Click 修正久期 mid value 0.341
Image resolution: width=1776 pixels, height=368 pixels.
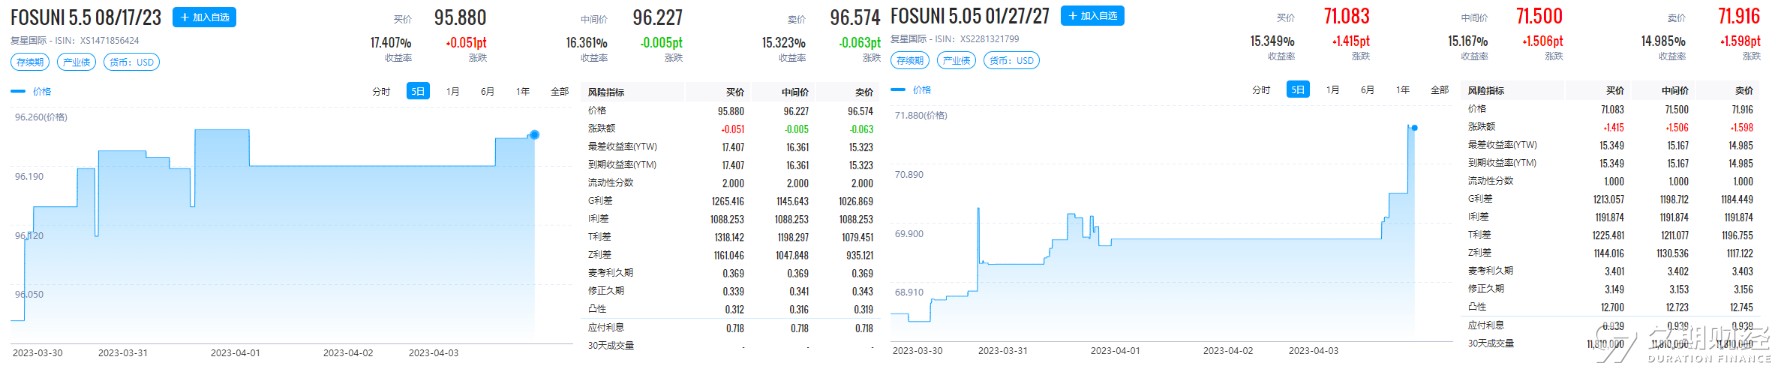799,291
